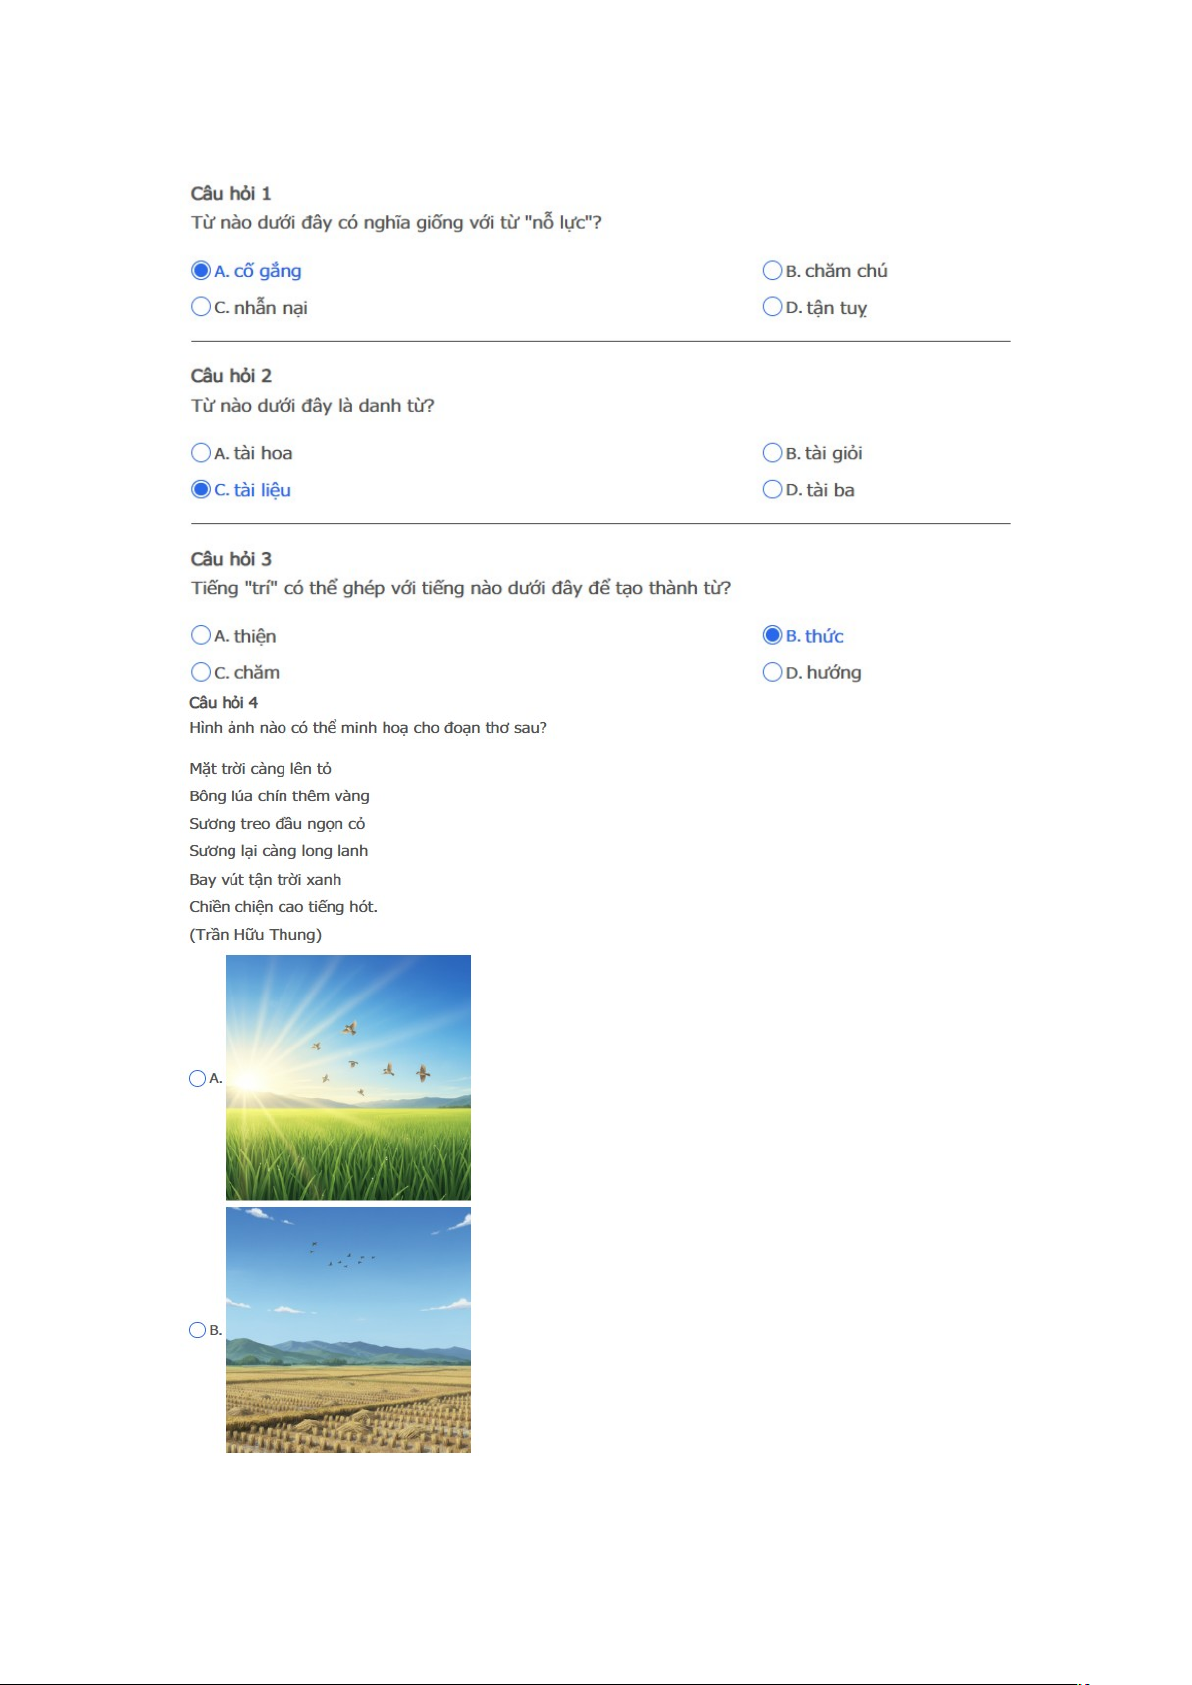Pick option D 'tài ba' radio button
The width and height of the screenshot is (1192, 1685).
pos(772,490)
